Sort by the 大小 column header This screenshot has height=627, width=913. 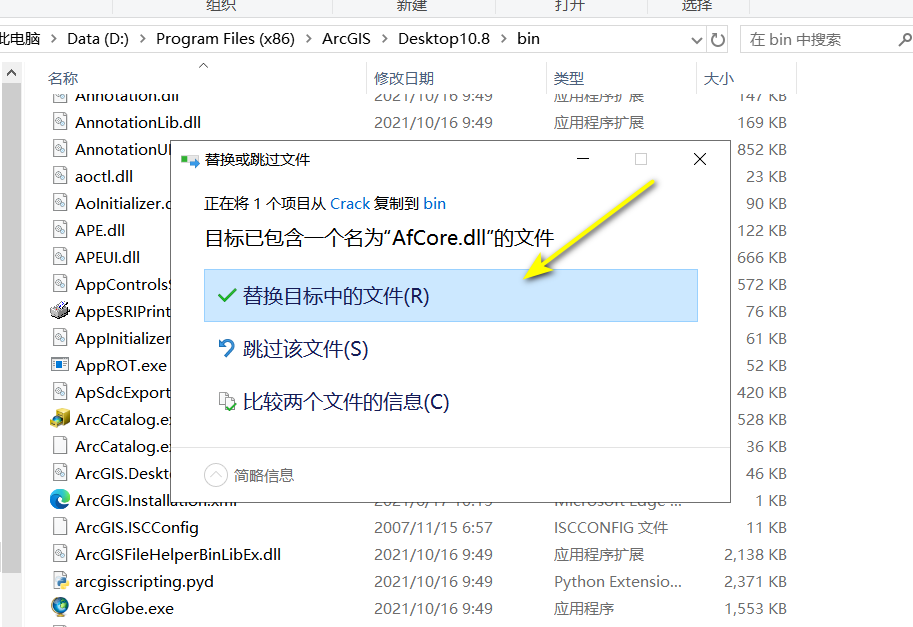tap(719, 78)
